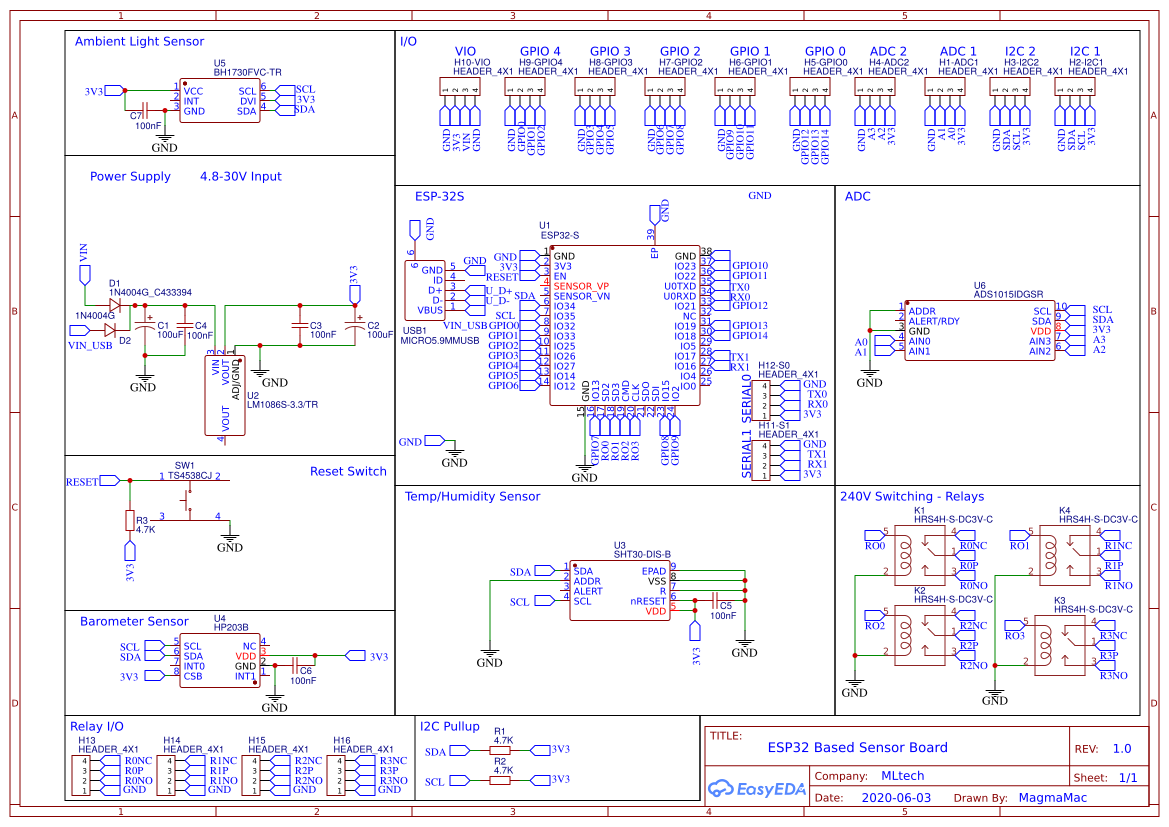Click the "Power Supply" section label

tap(130, 177)
